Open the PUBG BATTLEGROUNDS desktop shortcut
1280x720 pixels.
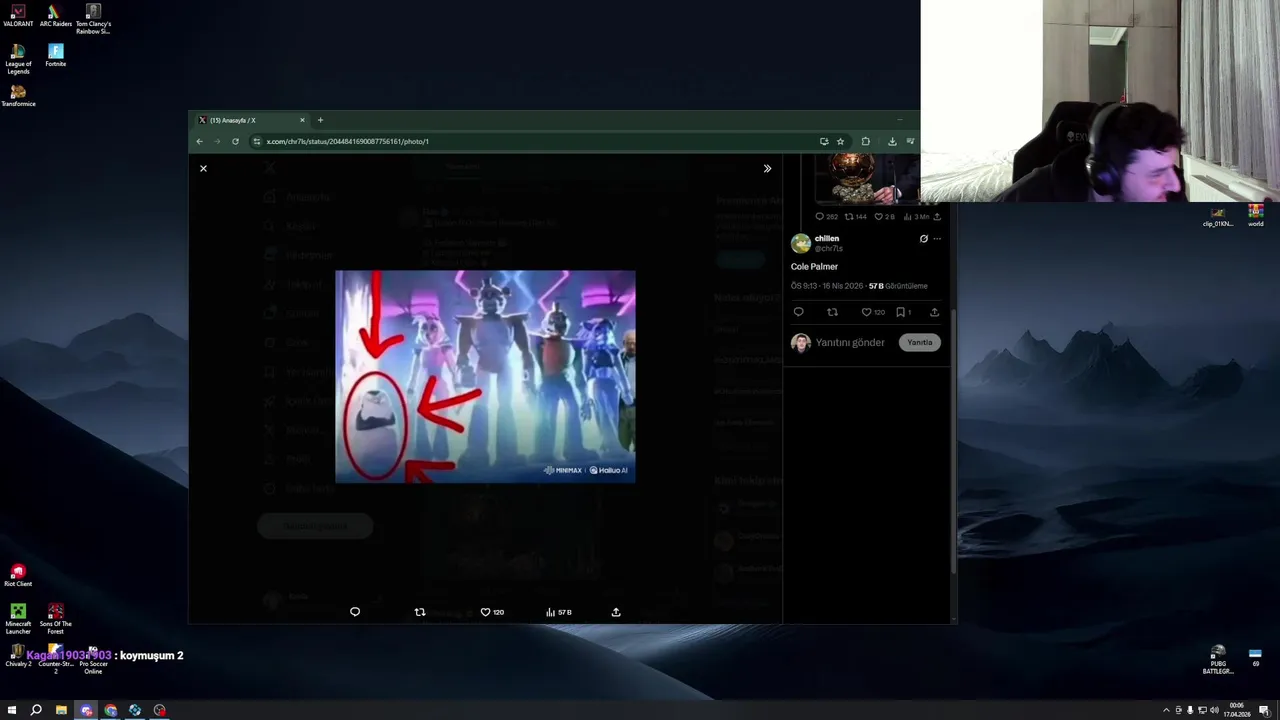pyautogui.click(x=1218, y=660)
